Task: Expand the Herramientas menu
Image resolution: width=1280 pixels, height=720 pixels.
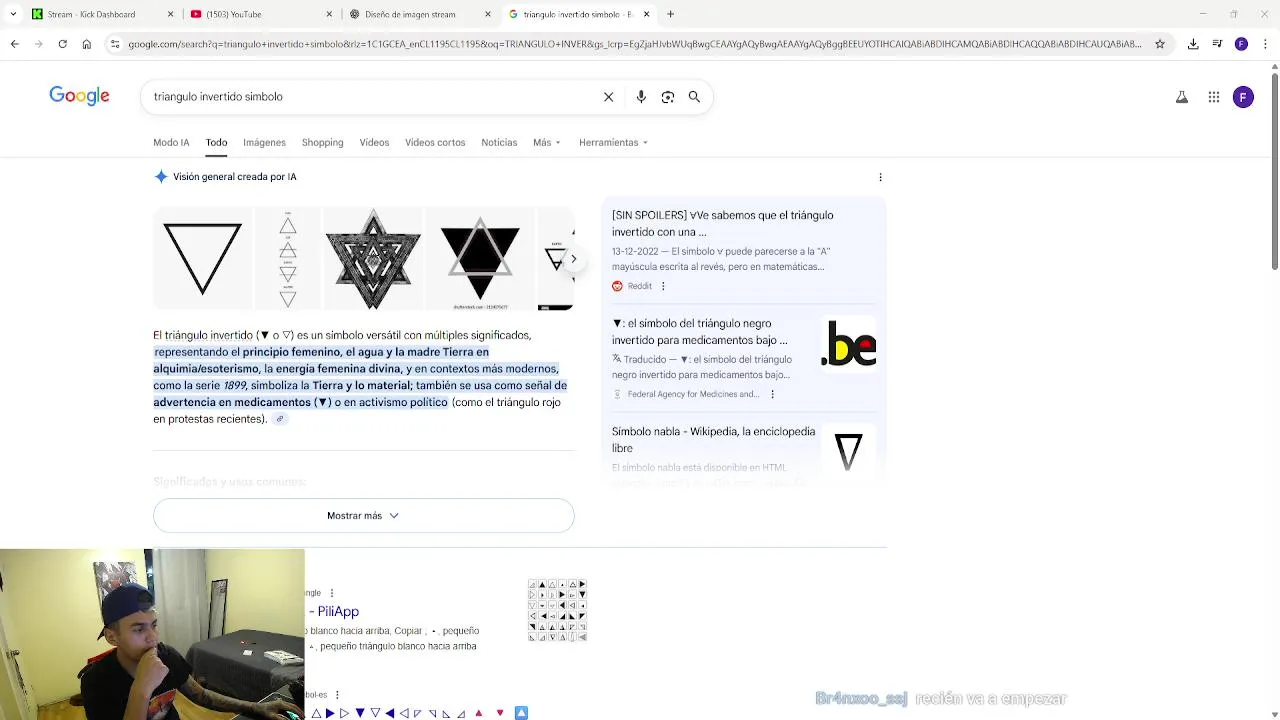Action: (613, 142)
